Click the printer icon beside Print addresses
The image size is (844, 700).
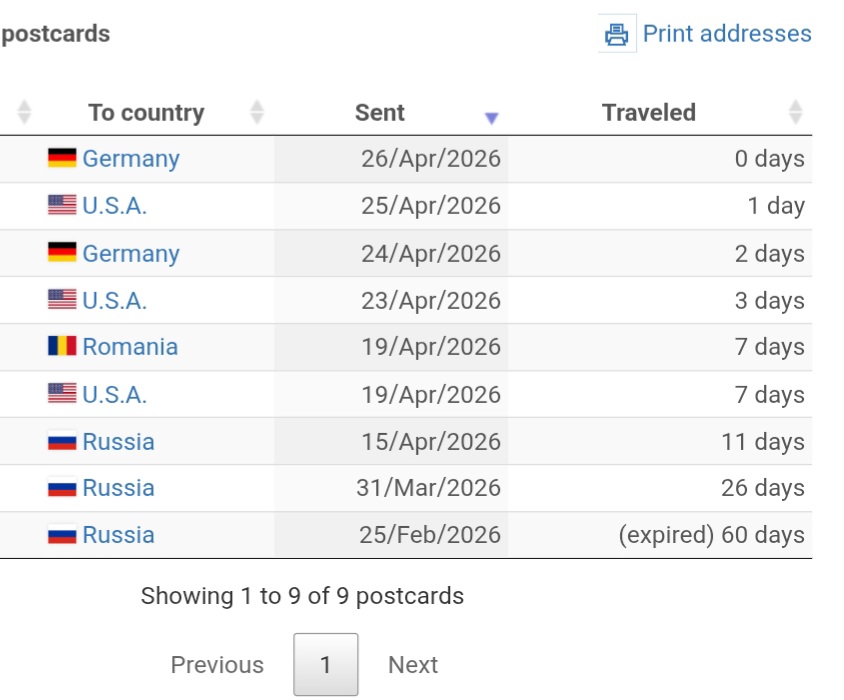[617, 34]
